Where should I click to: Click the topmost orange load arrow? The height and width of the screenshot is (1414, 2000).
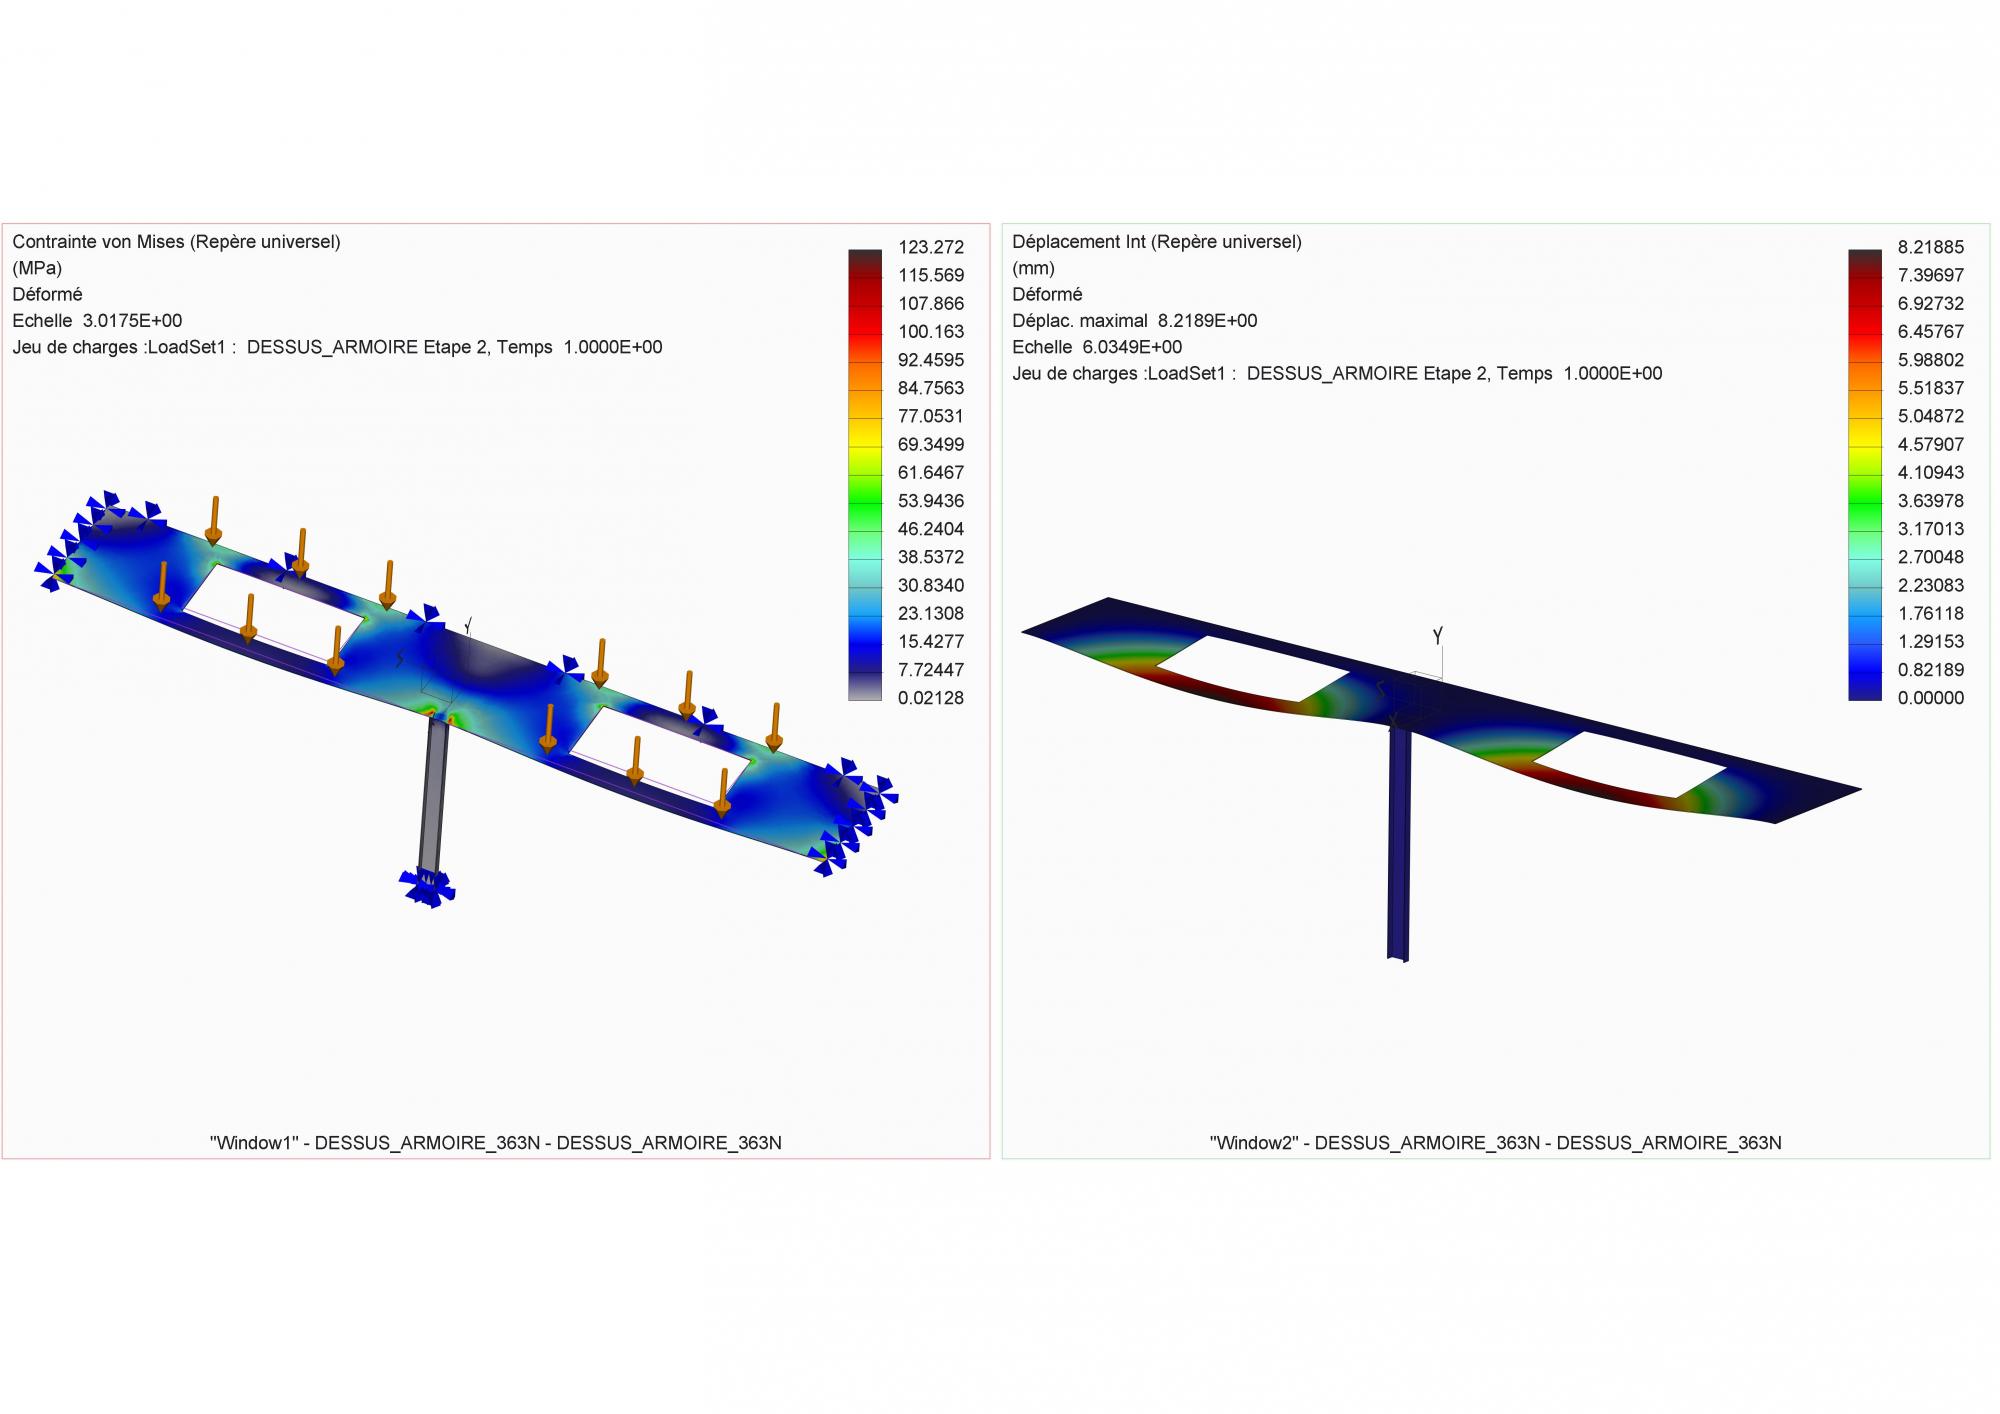pos(214,518)
